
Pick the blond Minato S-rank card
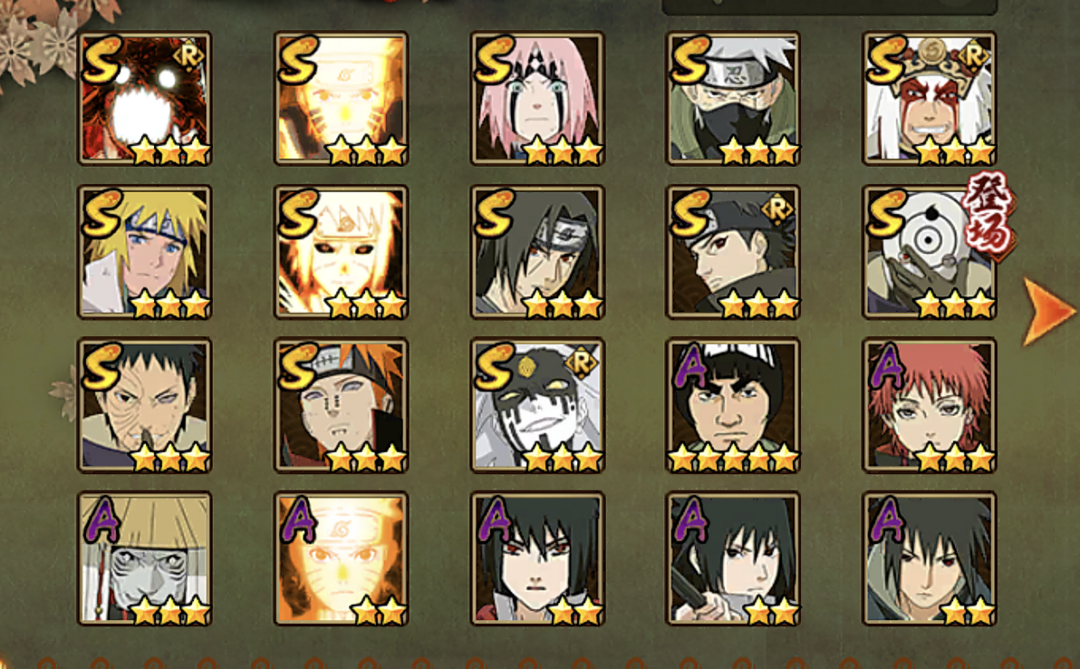(x=145, y=252)
